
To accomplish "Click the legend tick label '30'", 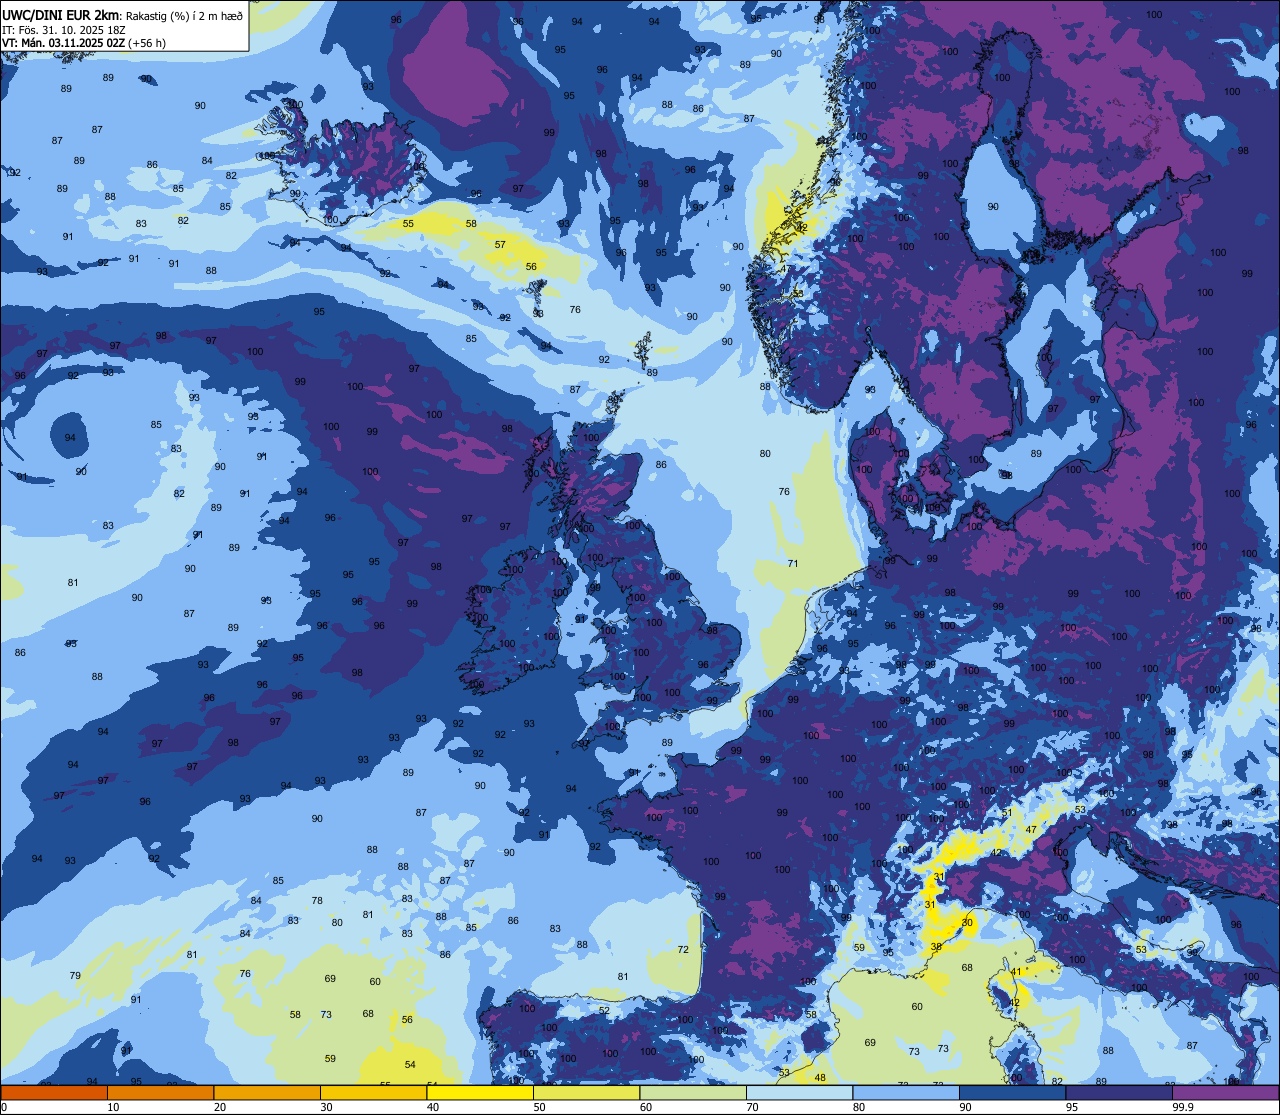I will pyautogui.click(x=326, y=1107).
